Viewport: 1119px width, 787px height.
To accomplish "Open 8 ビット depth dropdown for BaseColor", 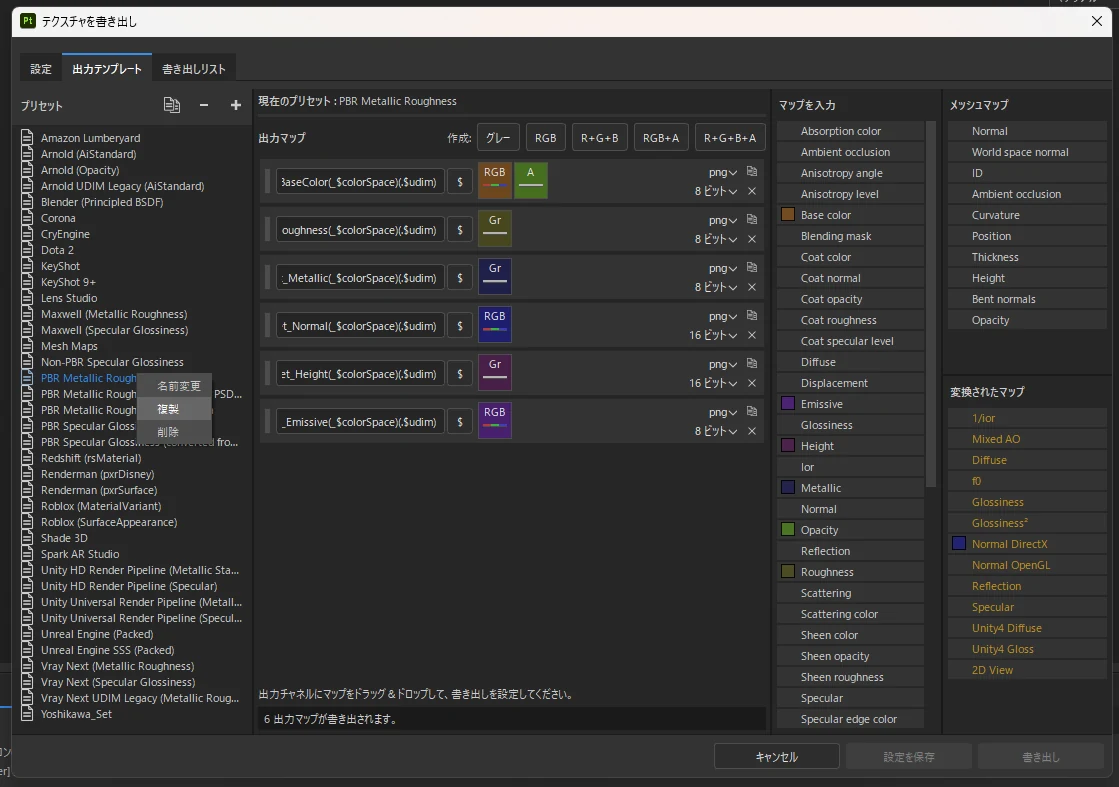I will (716, 191).
